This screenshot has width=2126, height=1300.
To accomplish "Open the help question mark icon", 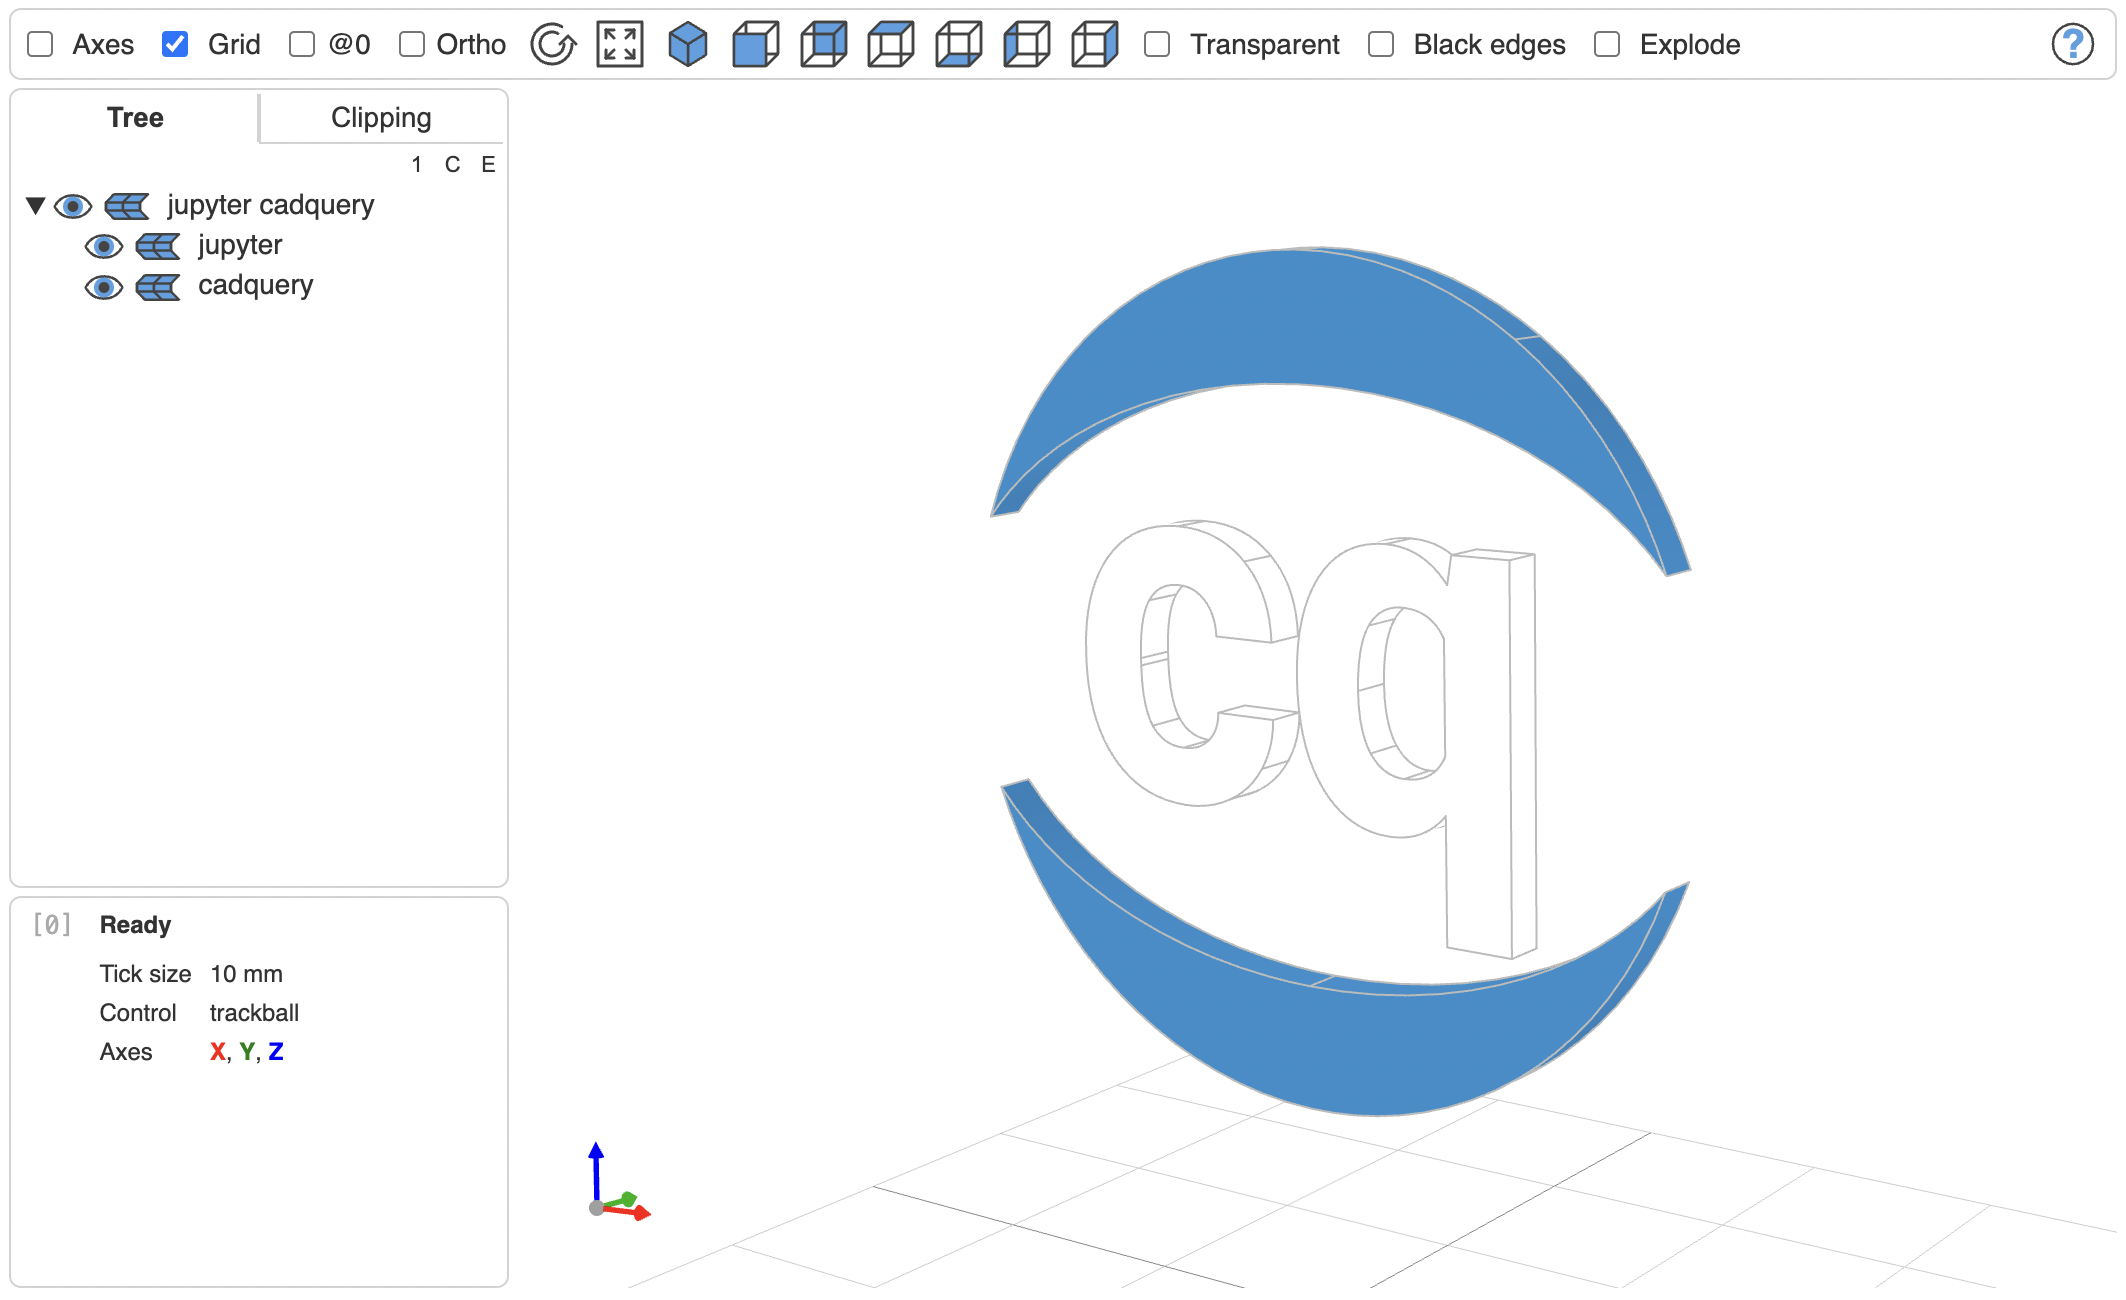I will (x=2072, y=45).
